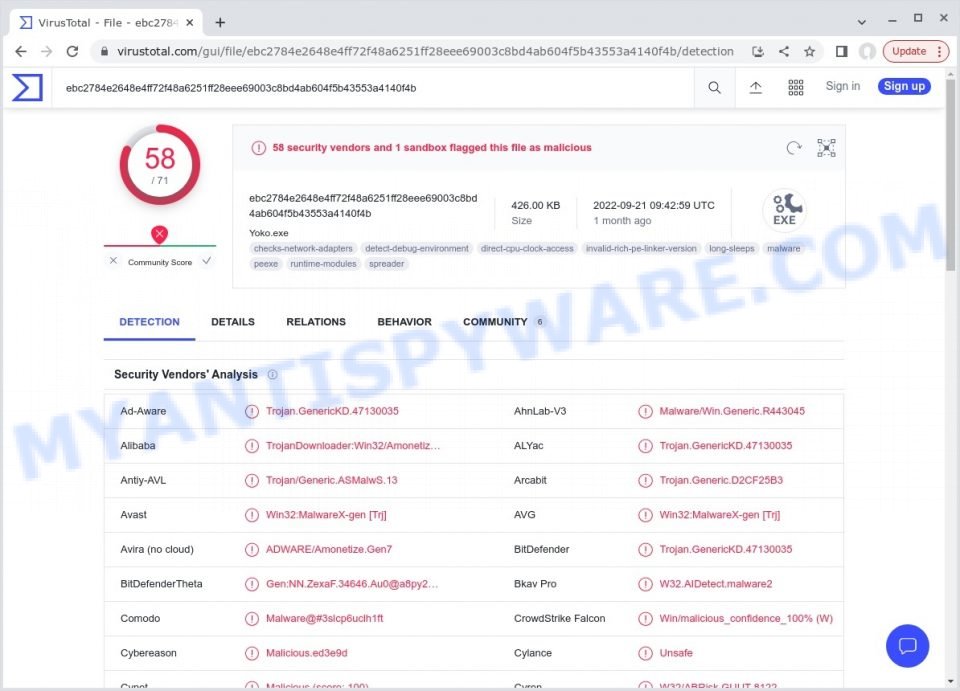The width and height of the screenshot is (960, 691).
Task: Click the long-sleeps tag
Action: coord(732,248)
